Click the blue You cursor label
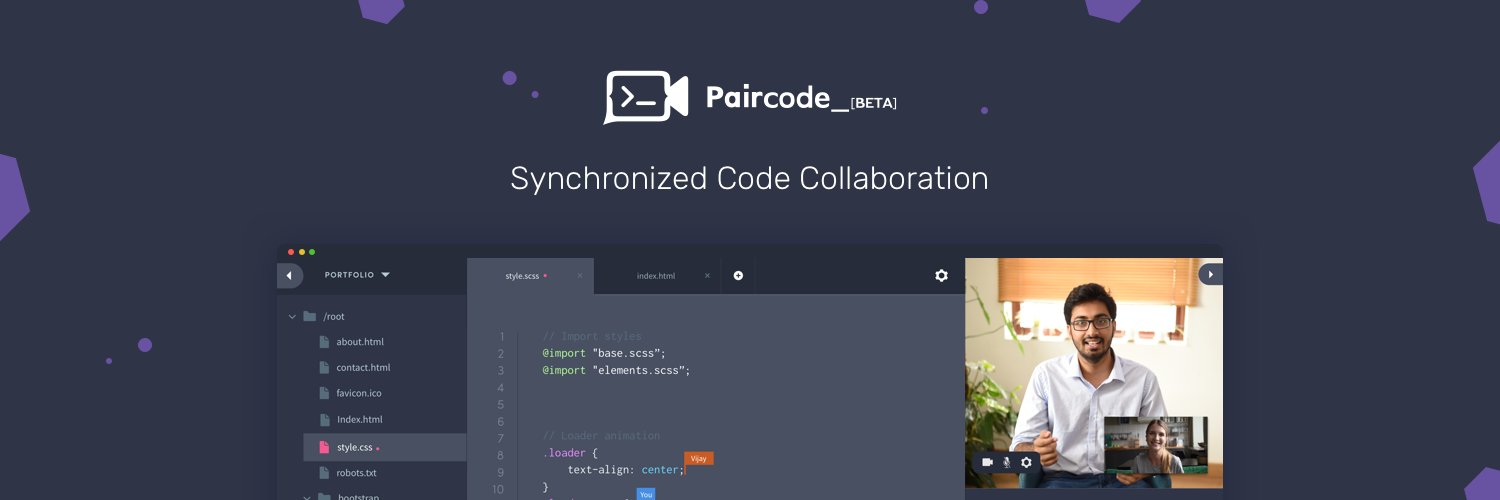1500x500 pixels. pyautogui.click(x=646, y=494)
